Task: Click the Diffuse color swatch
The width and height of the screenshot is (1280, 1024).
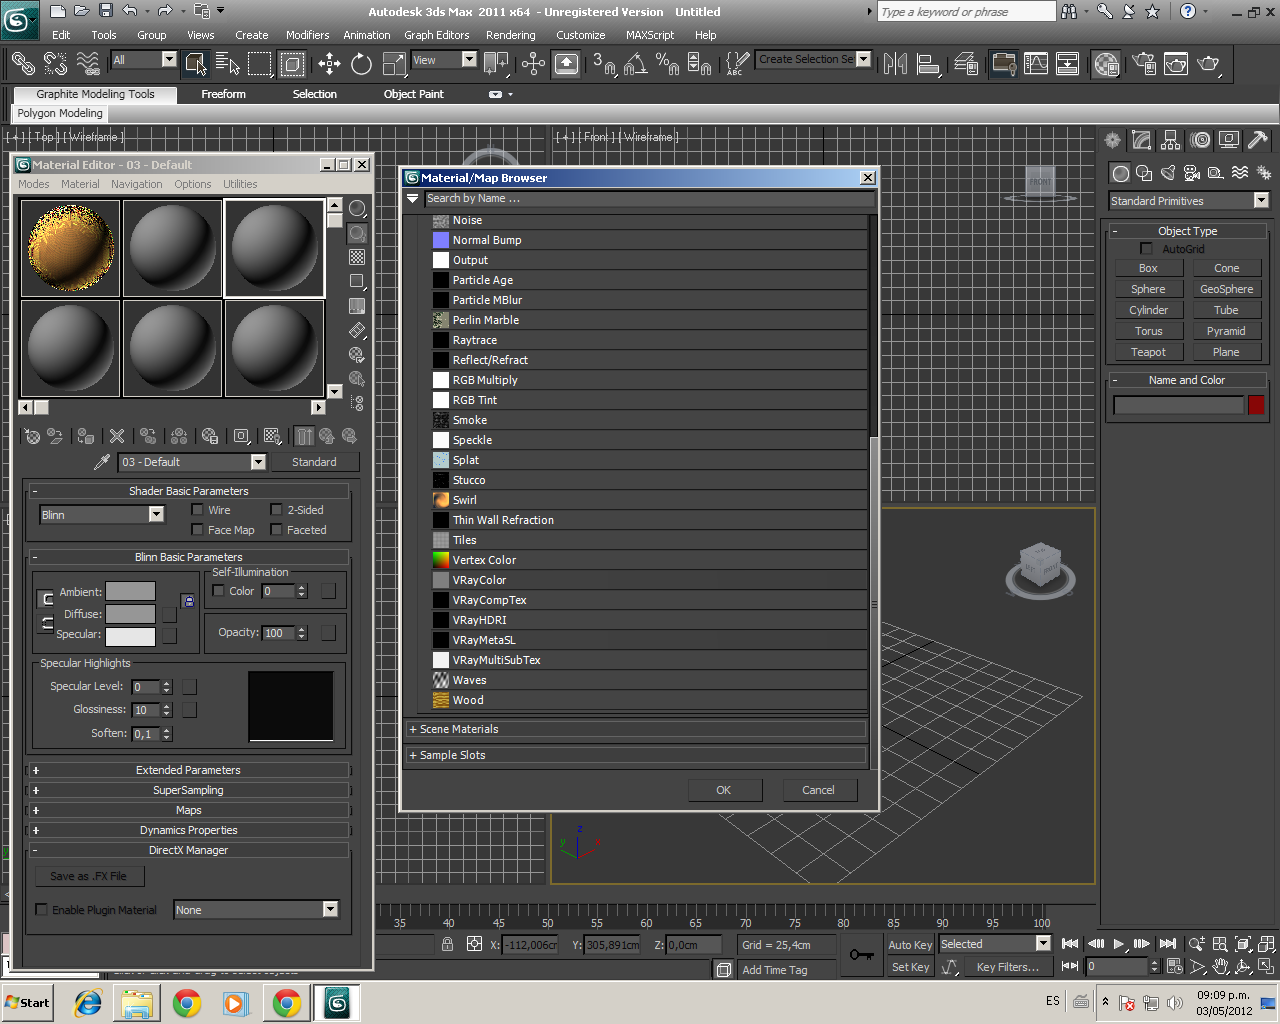Action: pyautogui.click(x=131, y=614)
